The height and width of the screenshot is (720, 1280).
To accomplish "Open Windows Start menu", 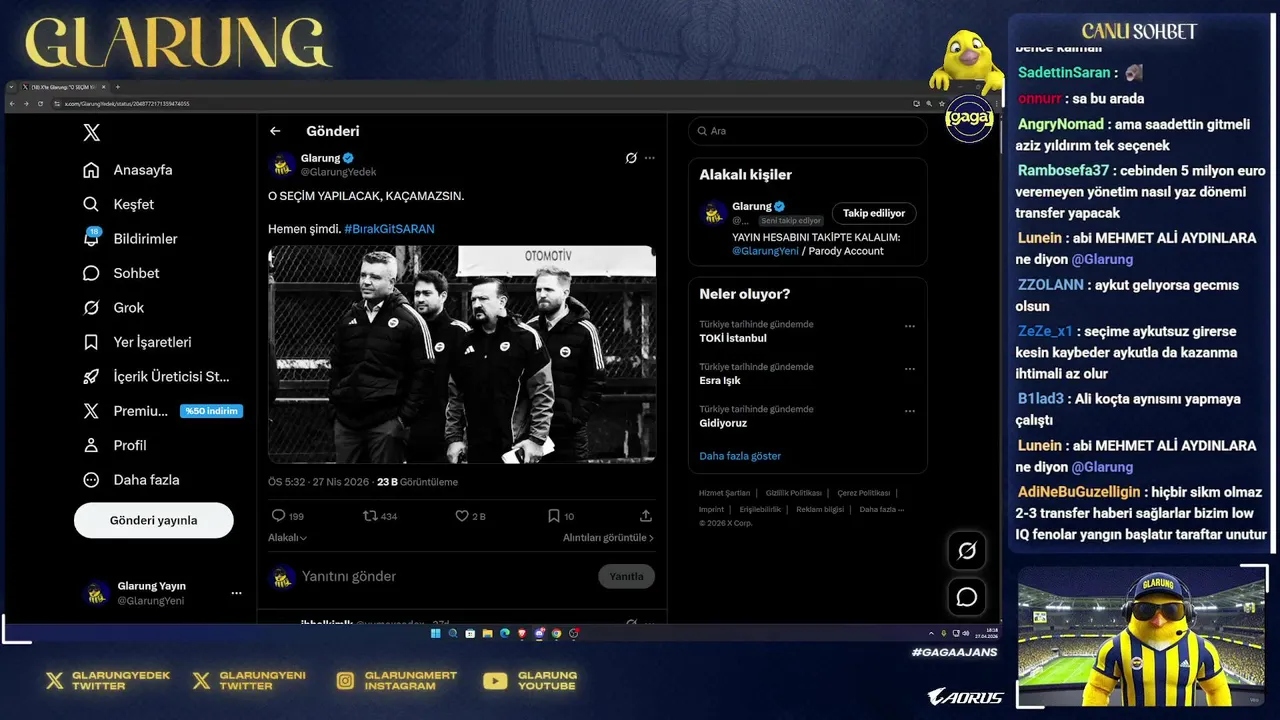I will (436, 633).
